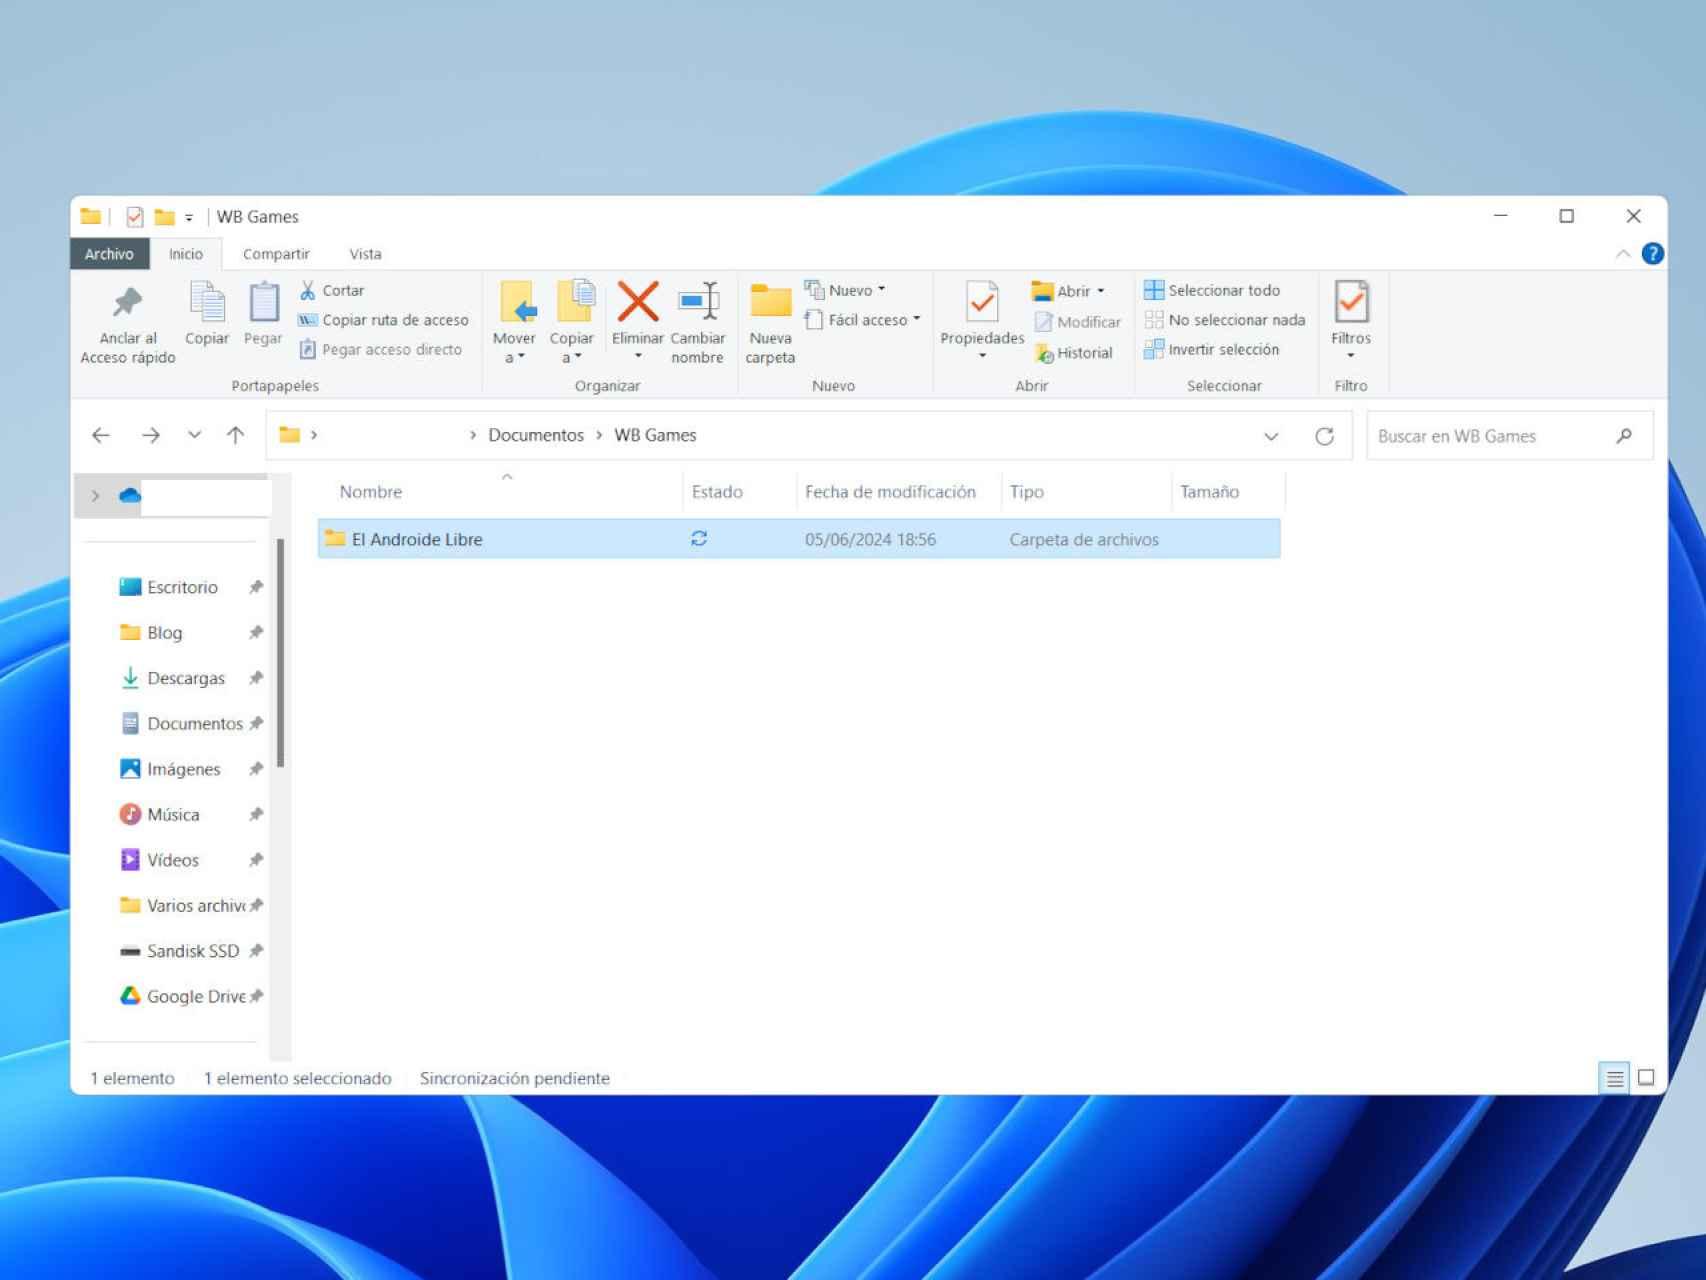Open the ribbon help question mark
The image size is (1706, 1280).
[1653, 254]
